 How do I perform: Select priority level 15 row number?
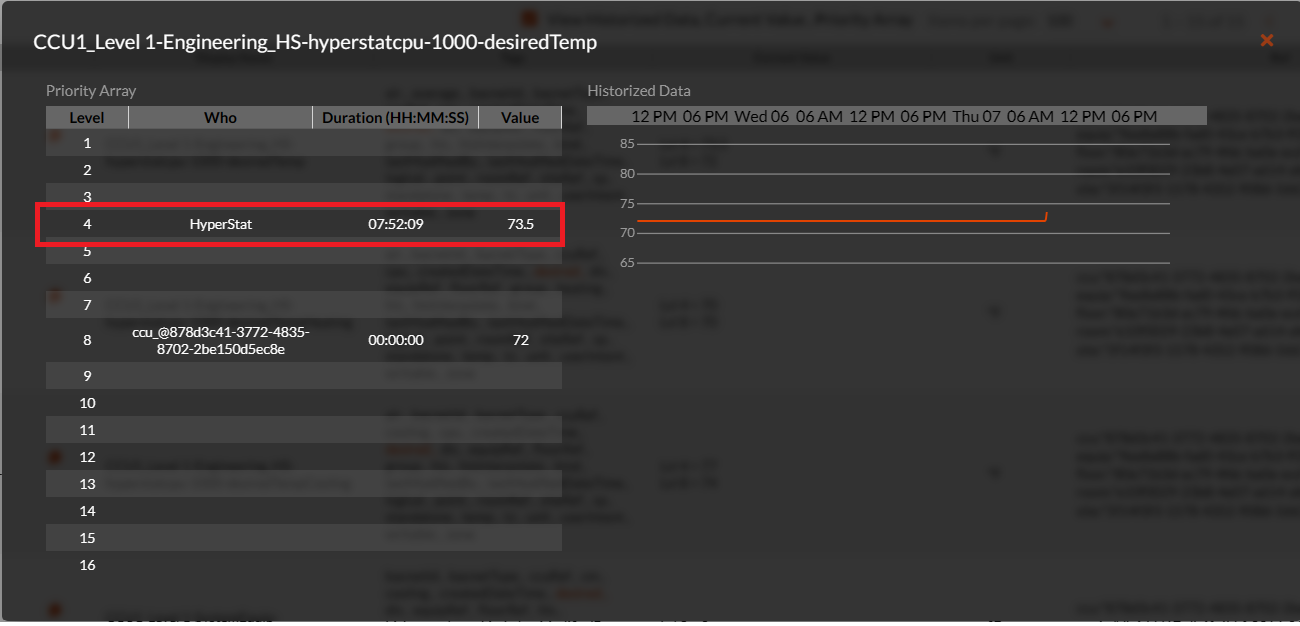point(87,538)
